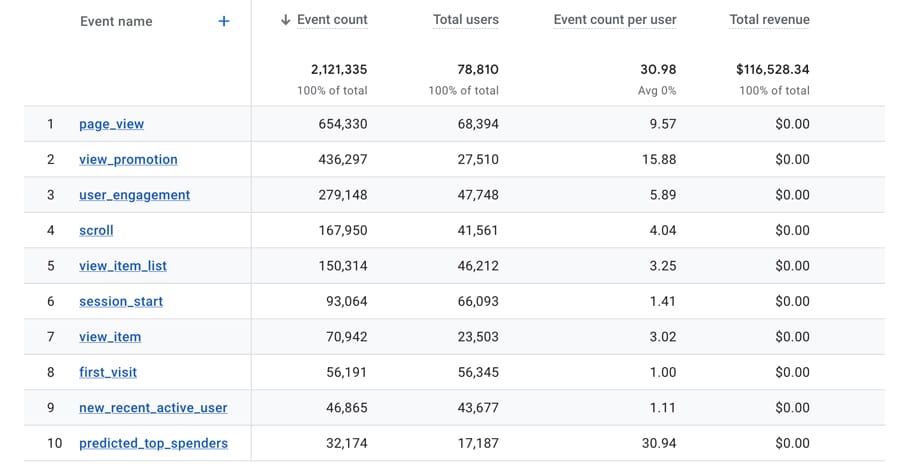This screenshot has width=912, height=465.
Task: Click the 1.00 per-user cell
Action: [663, 372]
